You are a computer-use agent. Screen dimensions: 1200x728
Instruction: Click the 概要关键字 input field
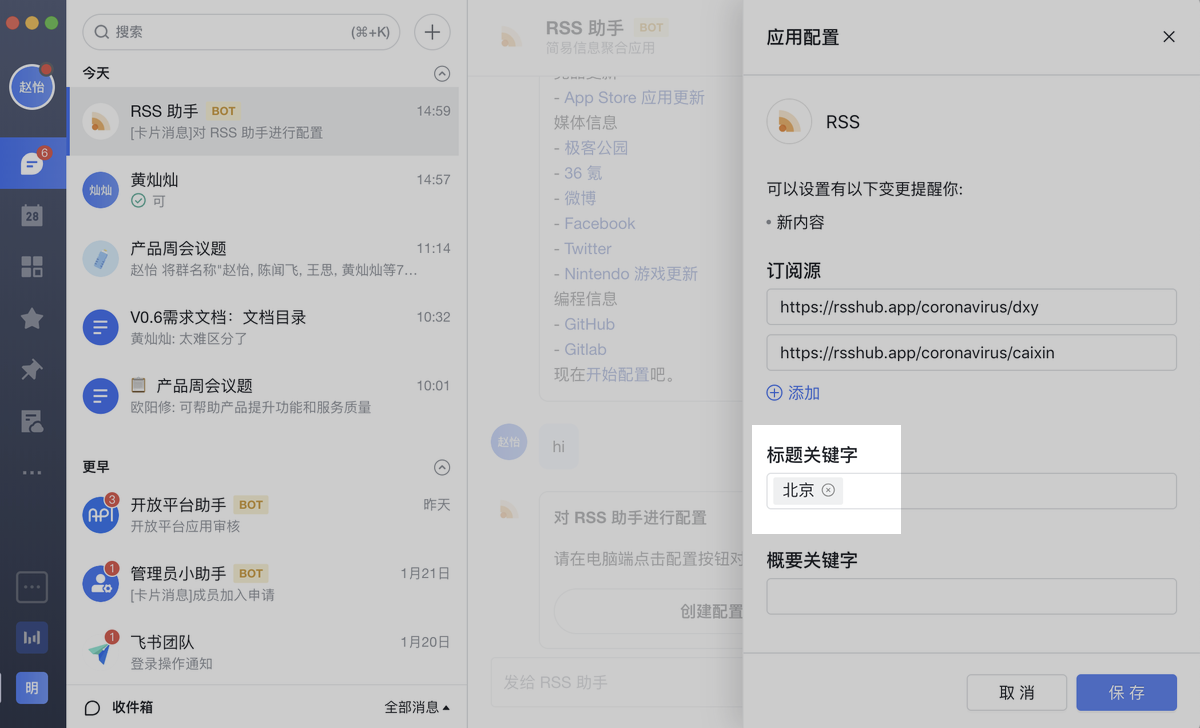pyautogui.click(x=971, y=596)
